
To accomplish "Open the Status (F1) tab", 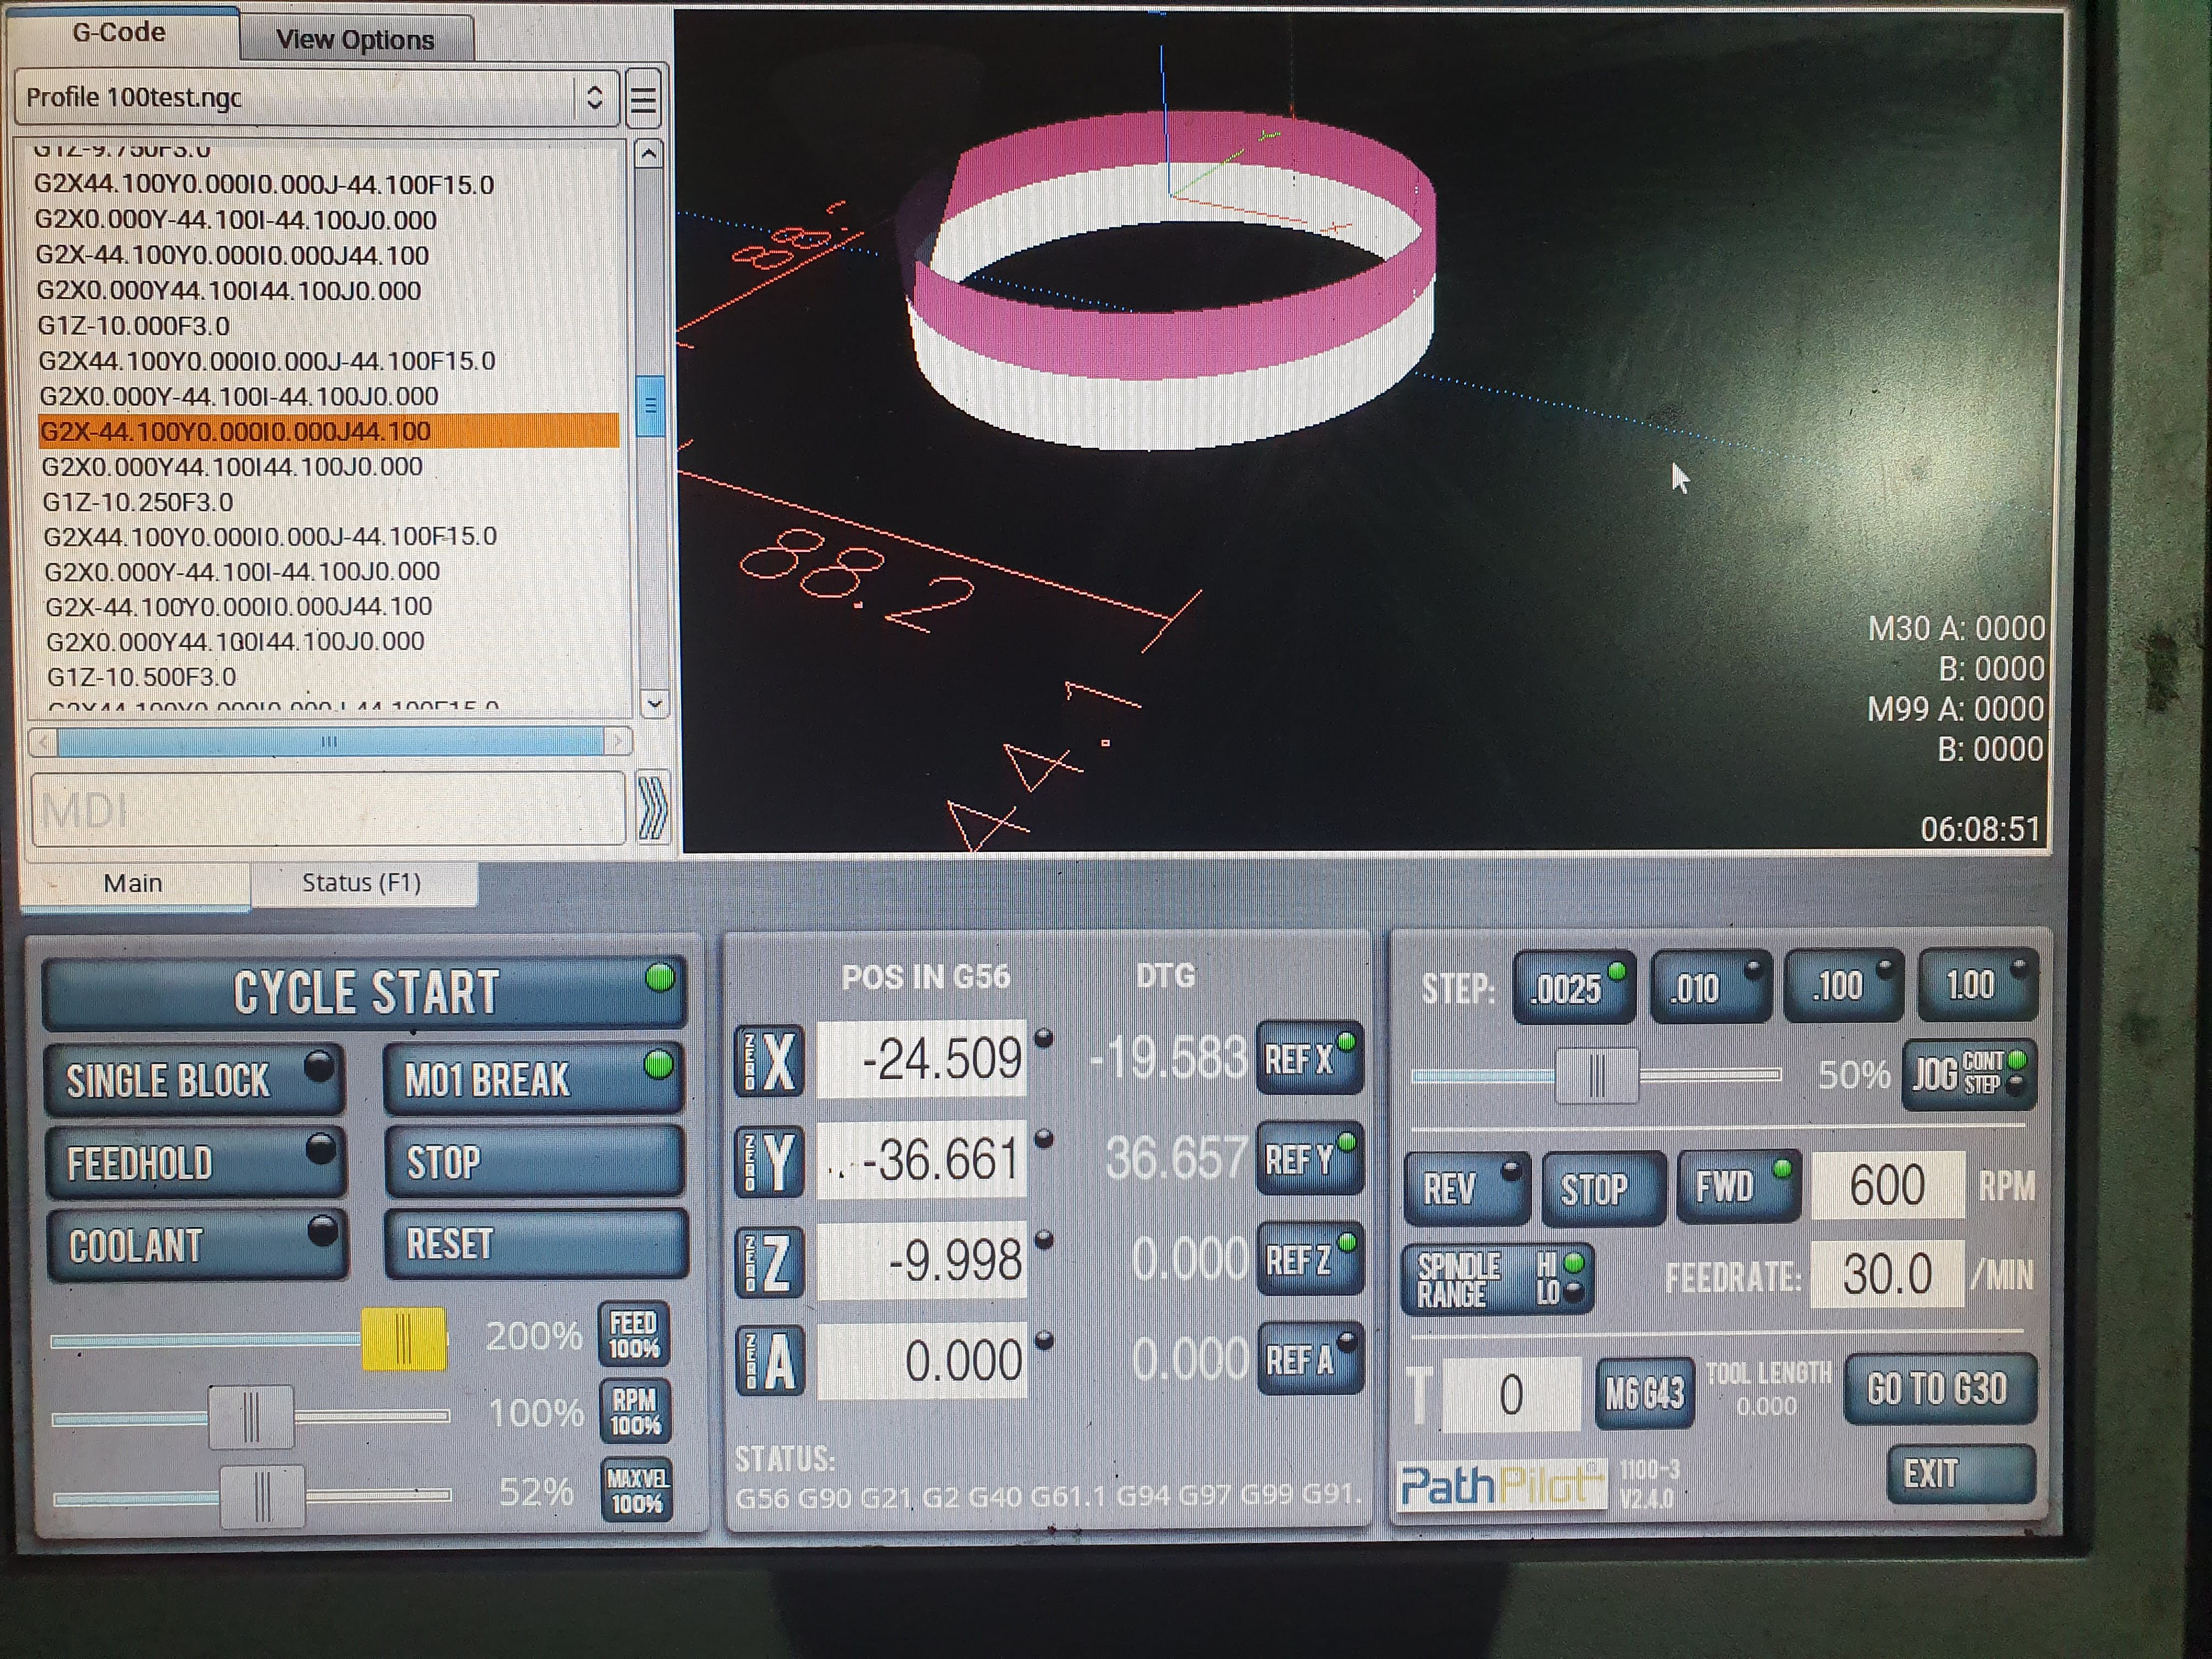I will click(x=361, y=883).
